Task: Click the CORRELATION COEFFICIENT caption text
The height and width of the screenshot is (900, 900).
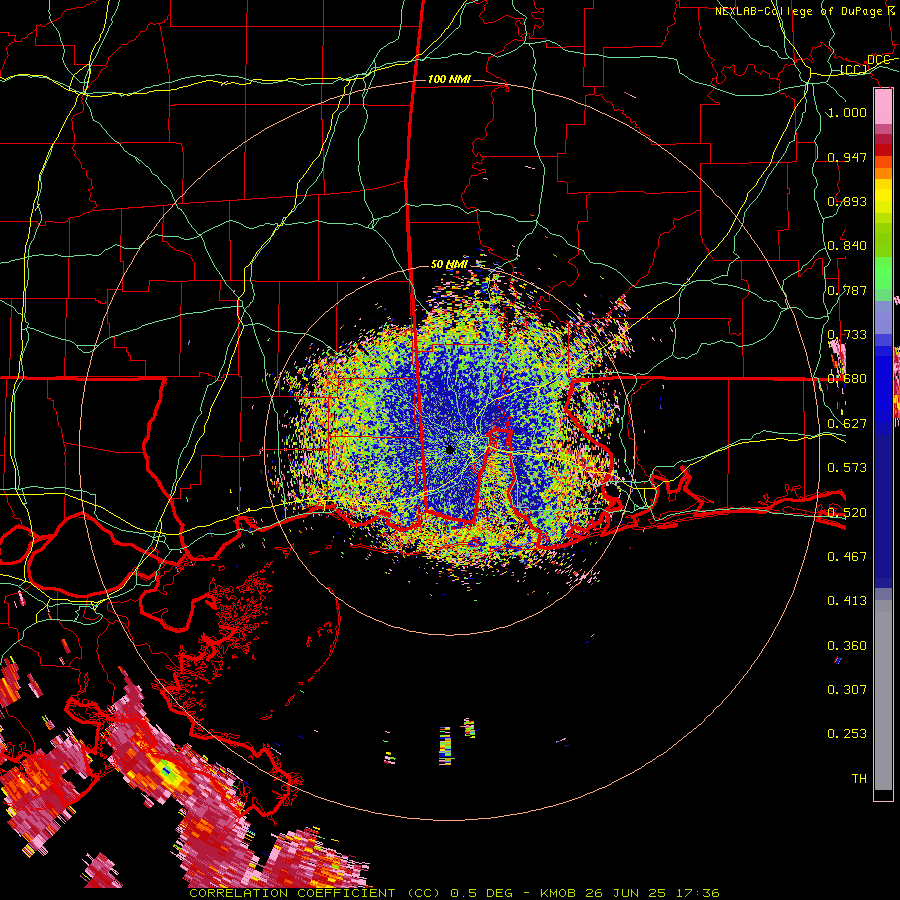Action: [x=292, y=893]
